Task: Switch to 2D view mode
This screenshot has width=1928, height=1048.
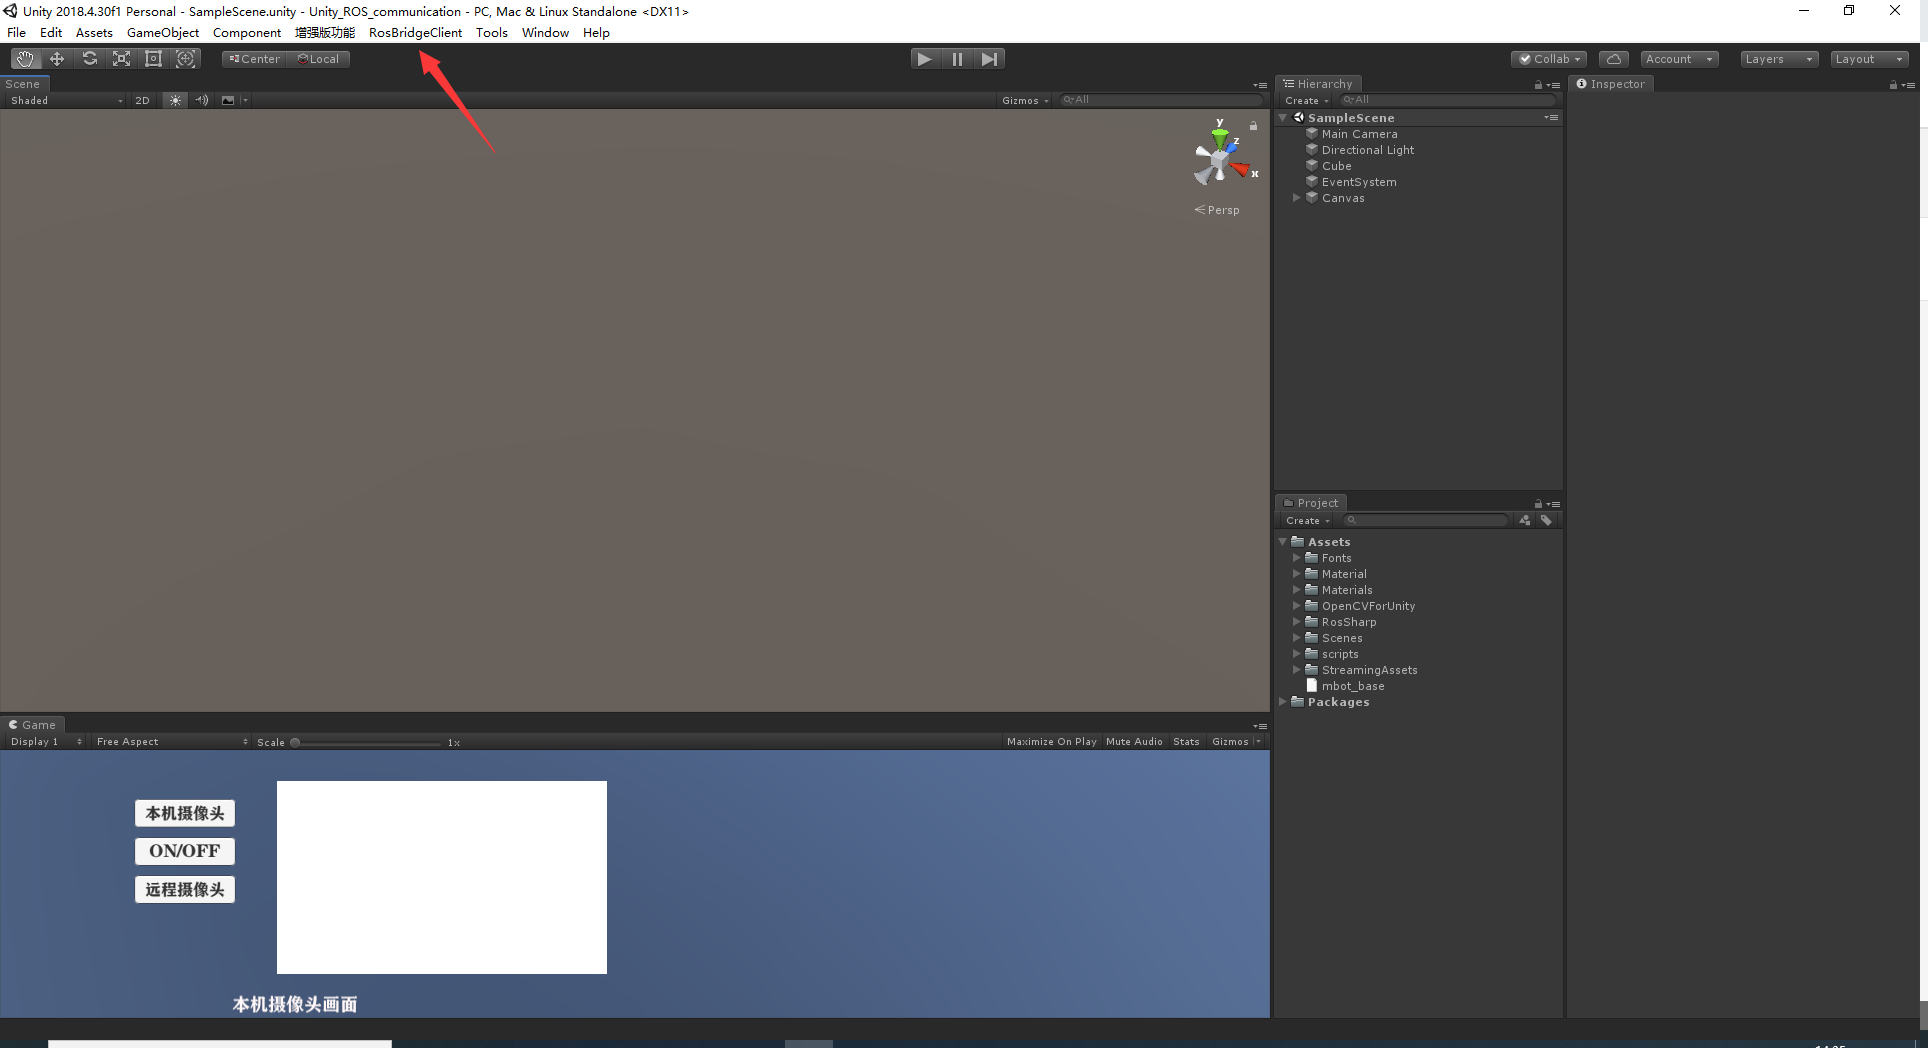Action: point(142,100)
